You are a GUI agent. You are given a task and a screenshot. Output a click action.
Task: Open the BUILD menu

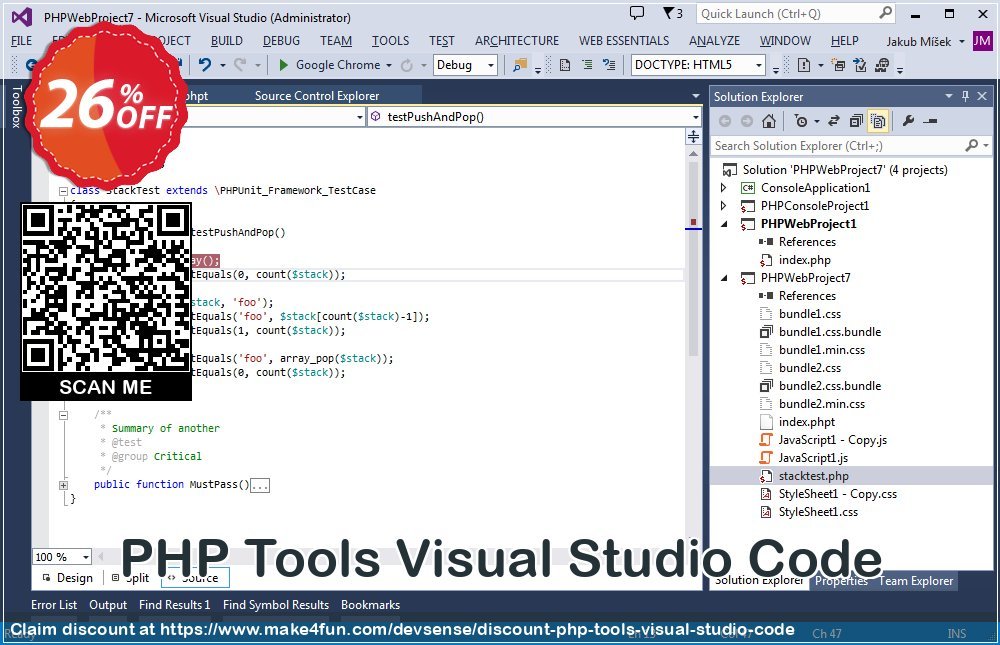[226, 41]
